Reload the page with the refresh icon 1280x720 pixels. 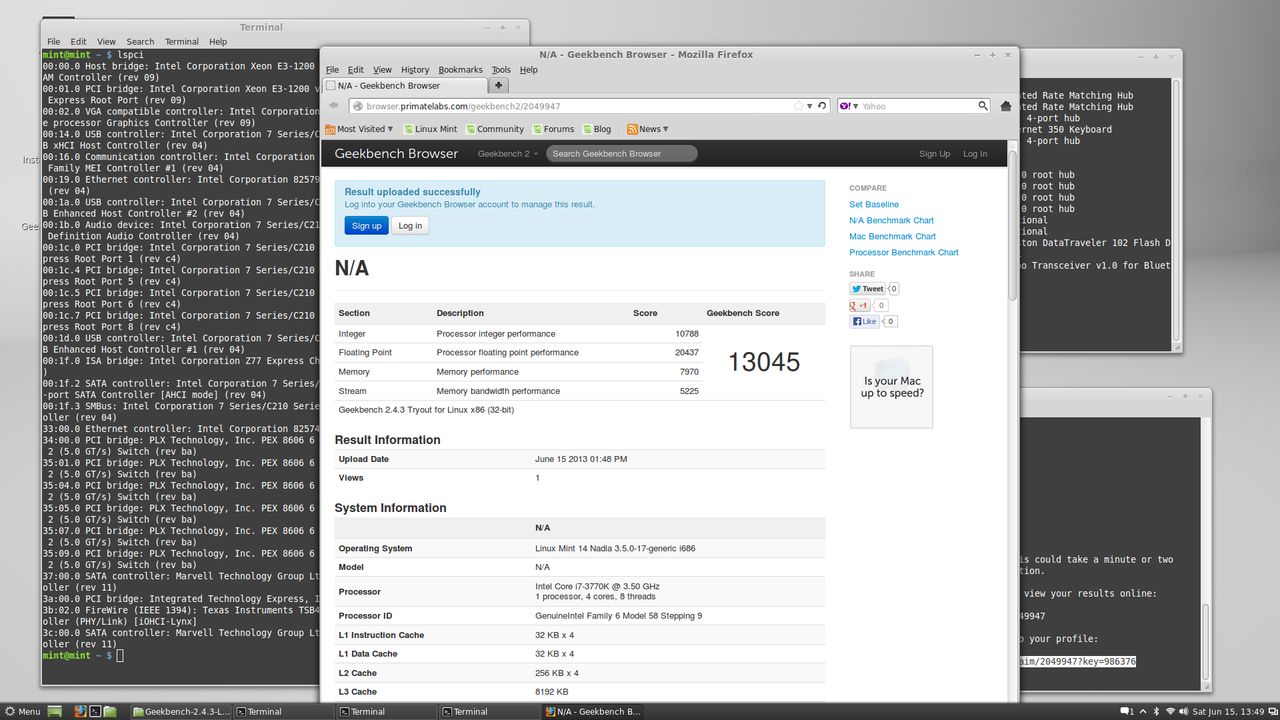pyautogui.click(x=822, y=105)
